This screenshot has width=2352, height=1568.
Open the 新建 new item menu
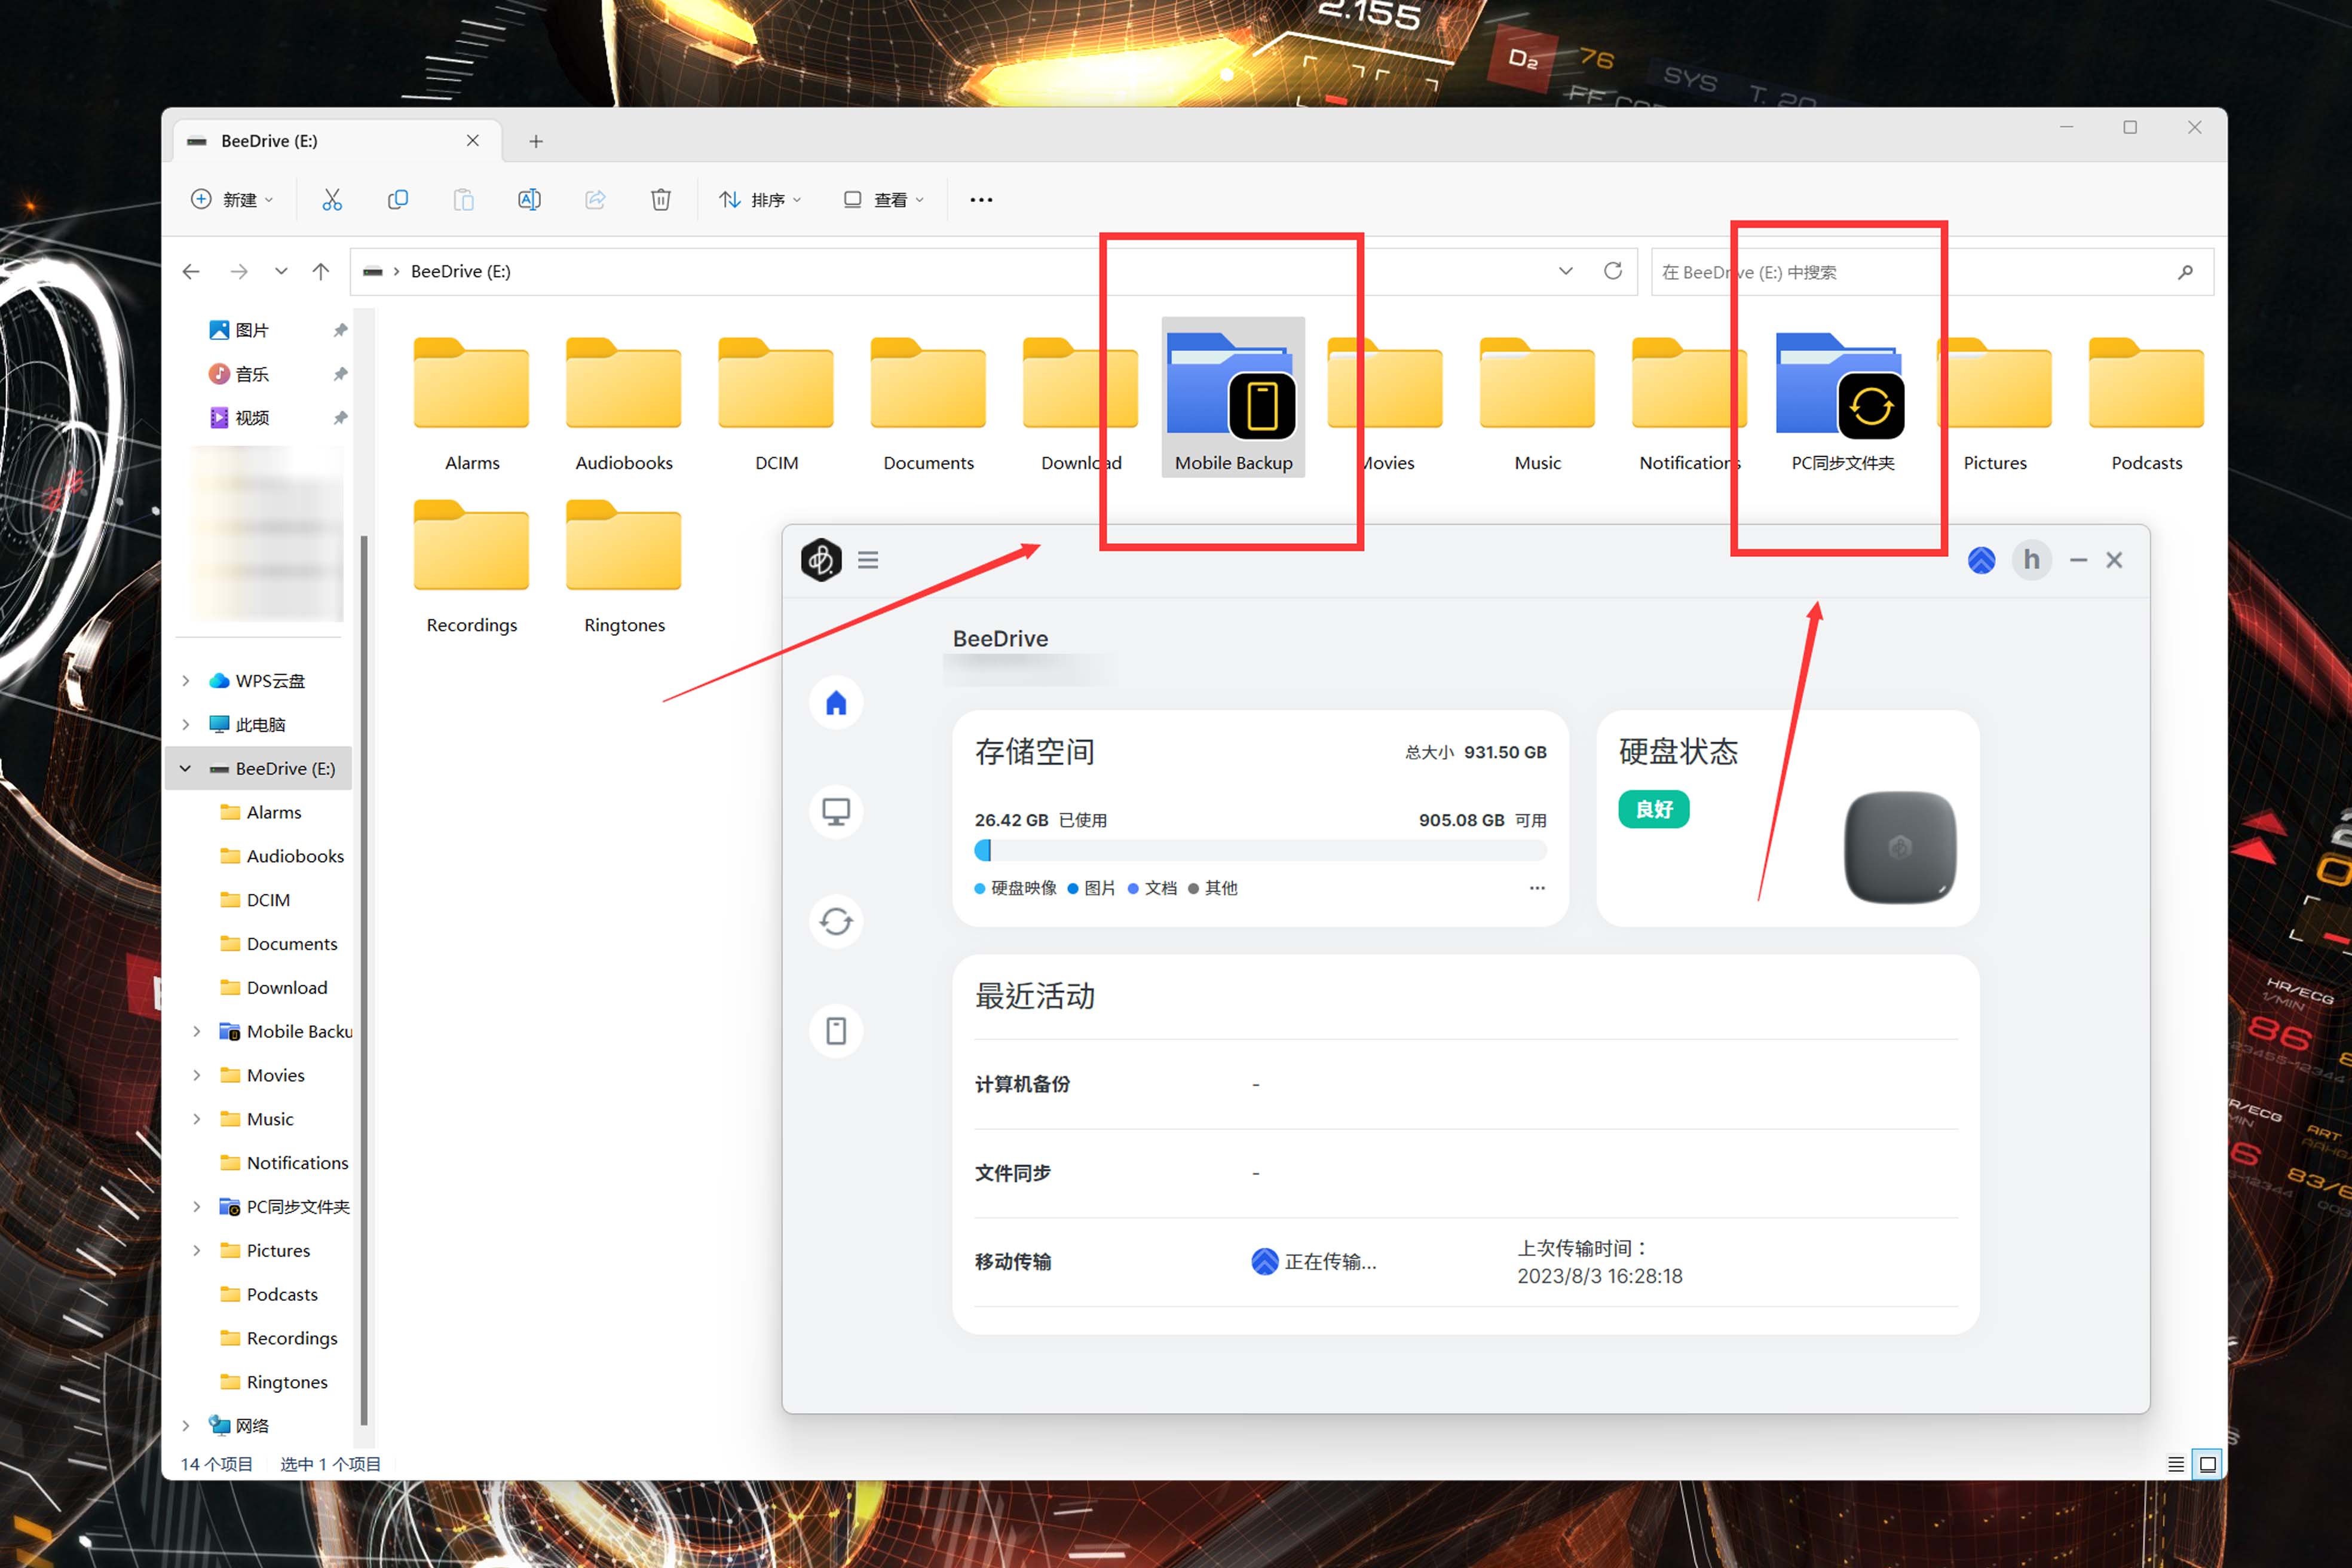point(232,200)
